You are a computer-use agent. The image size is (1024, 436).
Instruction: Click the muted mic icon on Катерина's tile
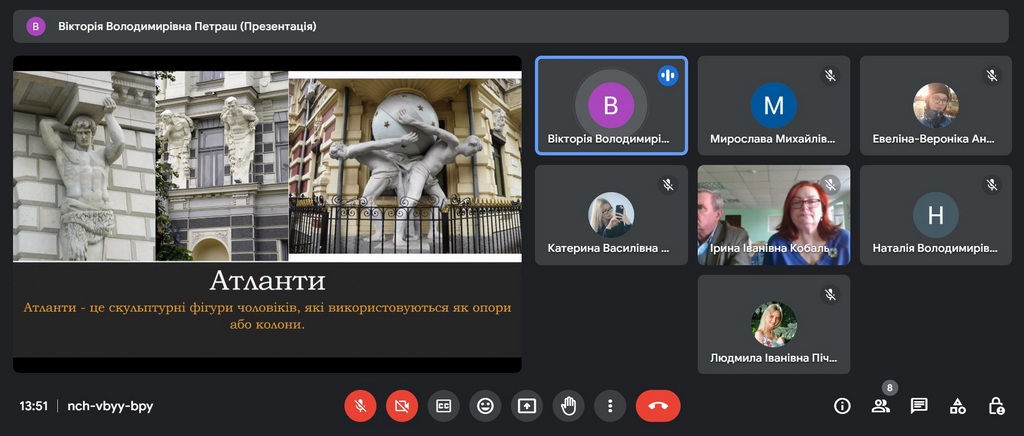668,185
